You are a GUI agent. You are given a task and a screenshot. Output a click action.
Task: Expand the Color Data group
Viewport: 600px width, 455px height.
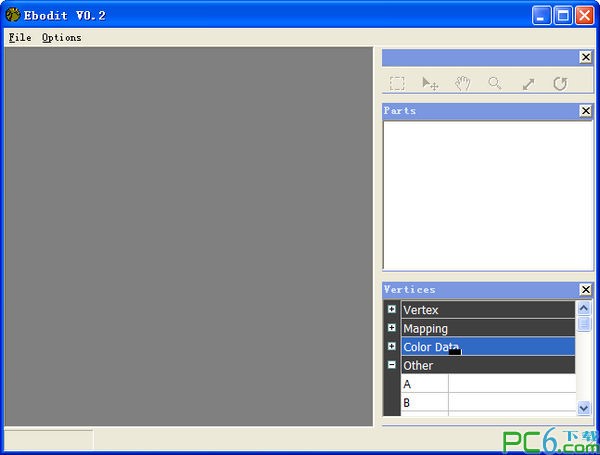tap(392, 346)
